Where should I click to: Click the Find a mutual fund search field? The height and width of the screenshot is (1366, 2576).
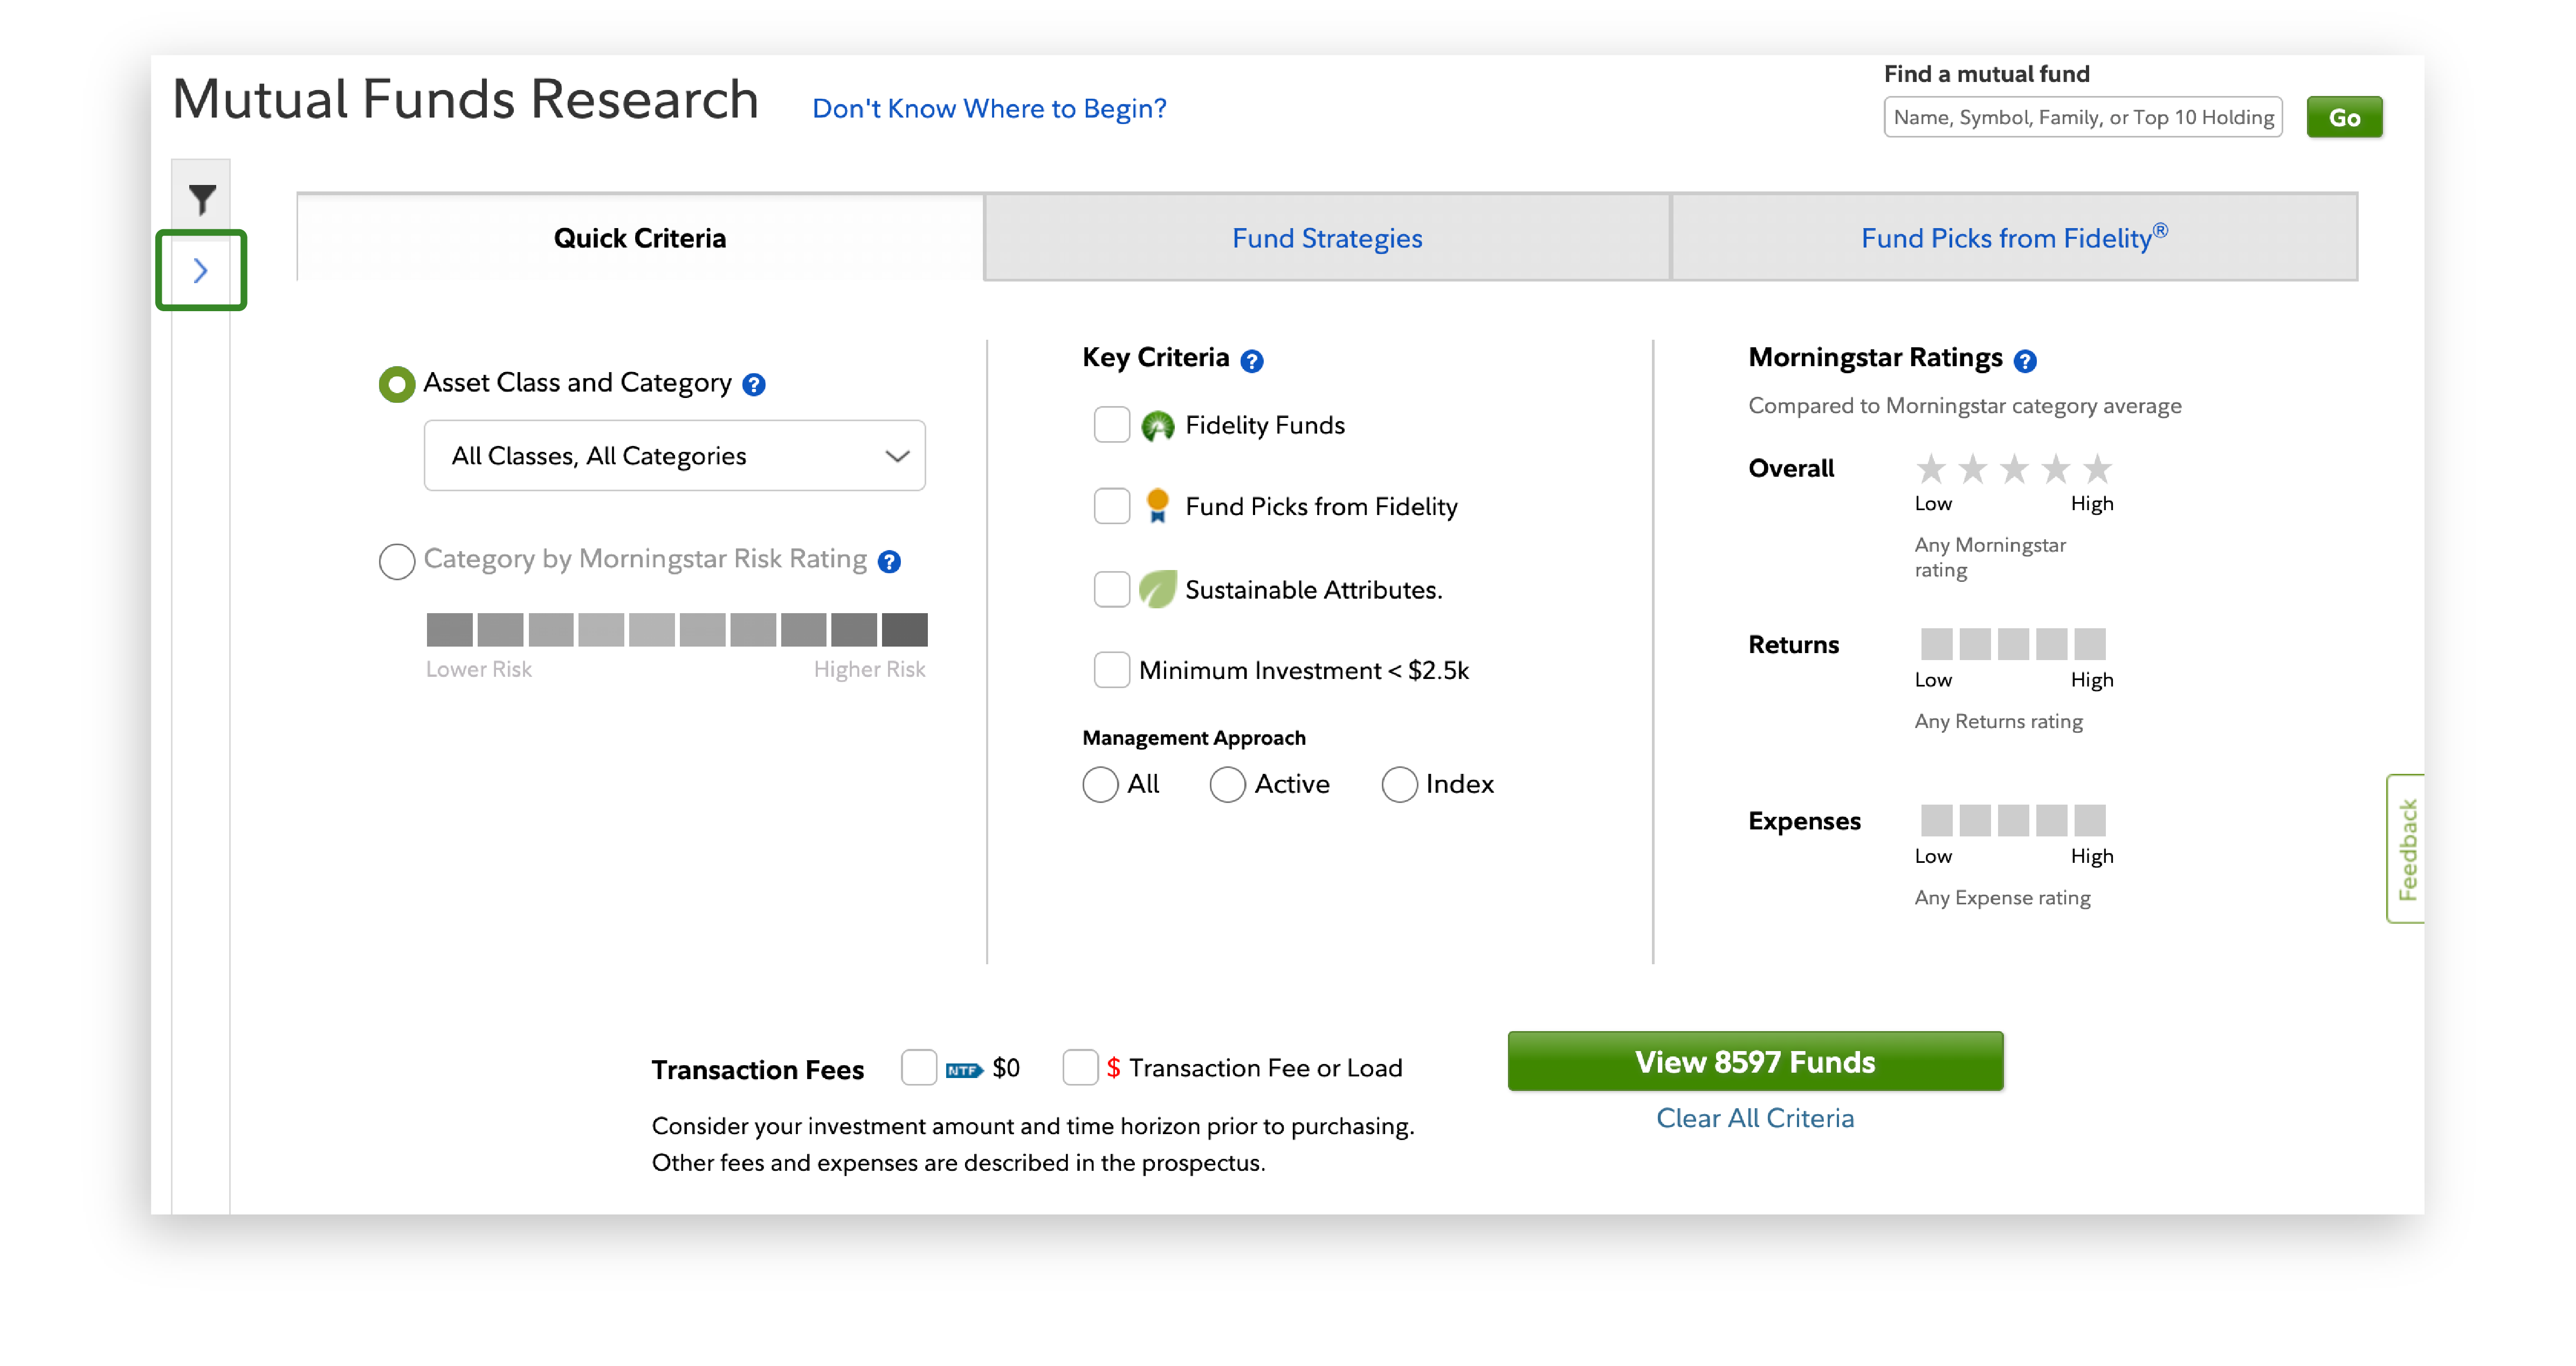[2082, 117]
